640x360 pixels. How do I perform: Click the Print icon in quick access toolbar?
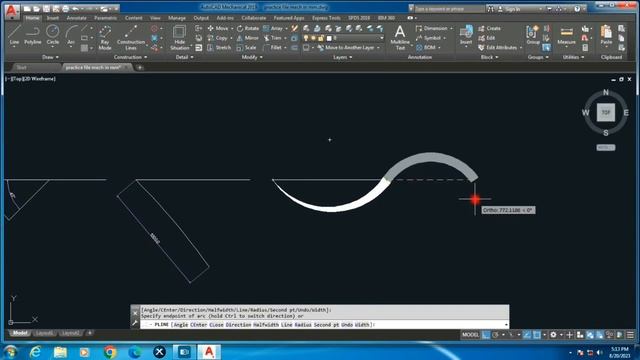(65, 8)
